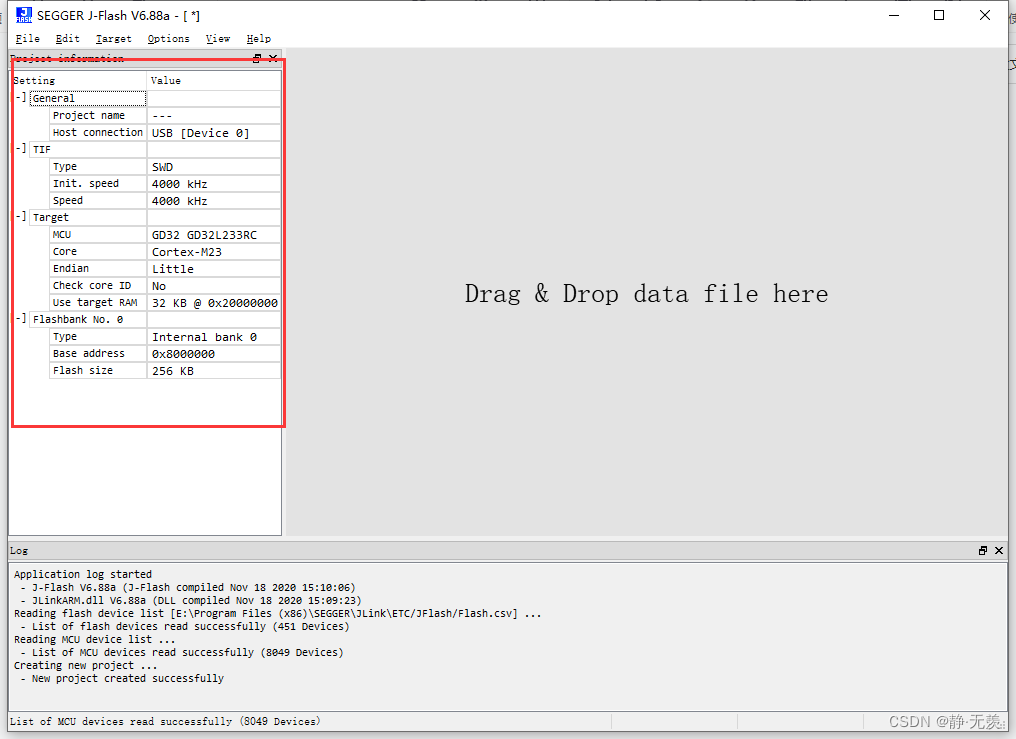This screenshot has height=739, width=1016.
Task: Minimize the J-Flash window
Action: coord(894,15)
